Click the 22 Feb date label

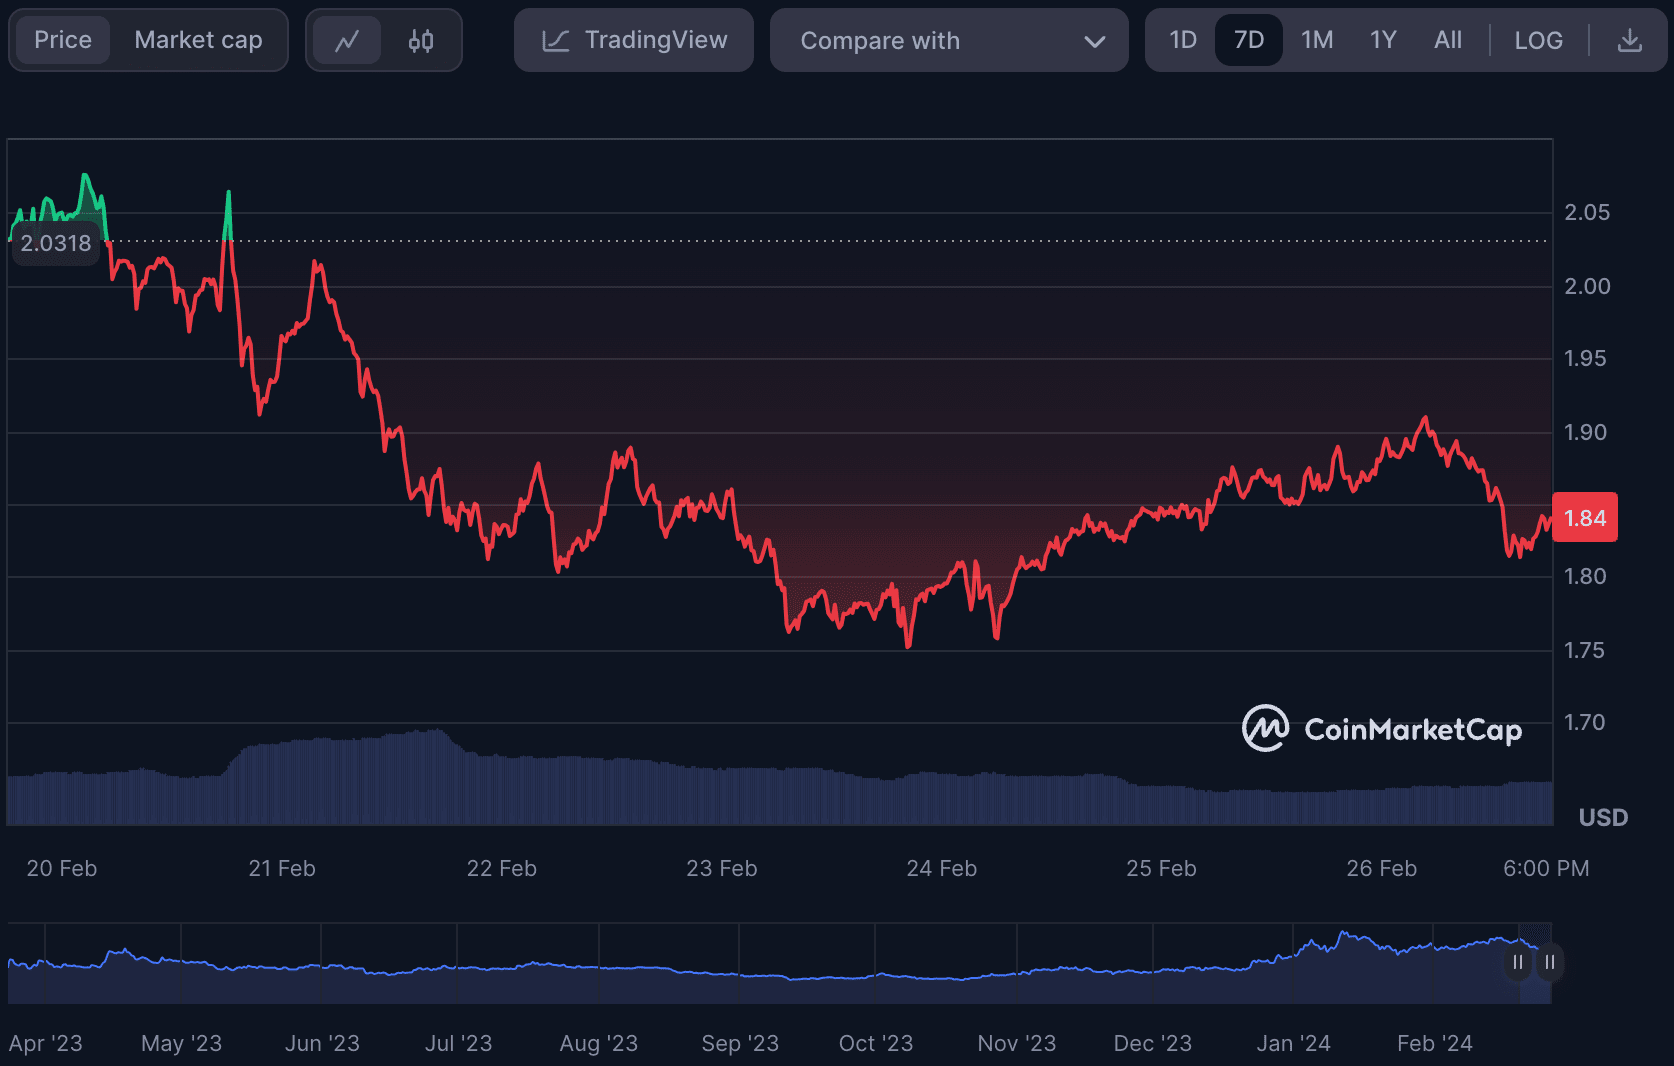coord(502,868)
